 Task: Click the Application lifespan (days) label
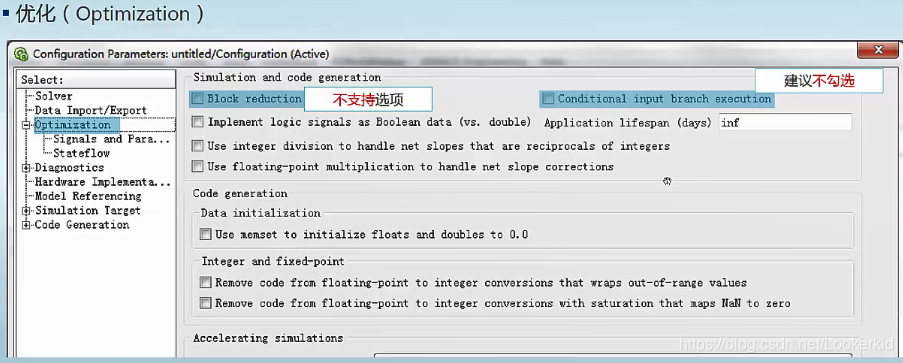click(628, 123)
